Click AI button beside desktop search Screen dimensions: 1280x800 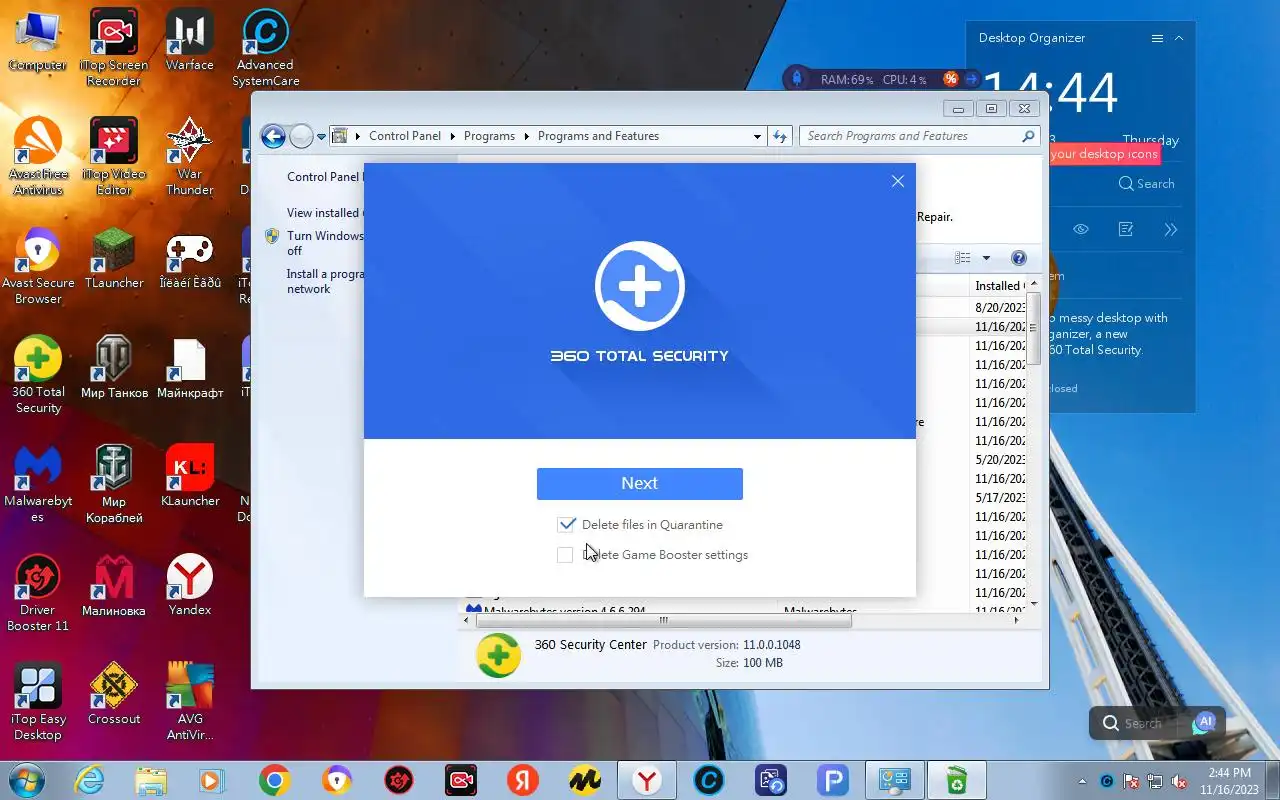point(1206,721)
